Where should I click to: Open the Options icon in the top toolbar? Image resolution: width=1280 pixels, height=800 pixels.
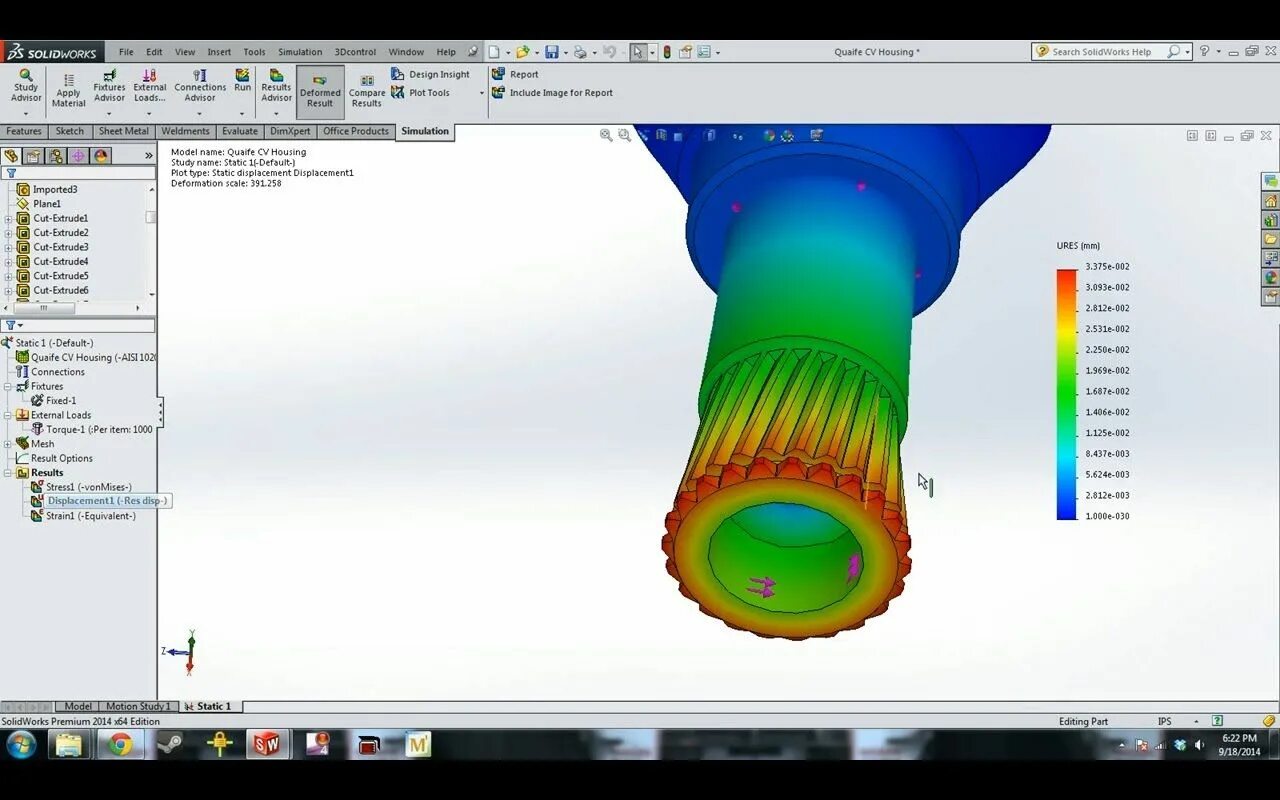[704, 52]
